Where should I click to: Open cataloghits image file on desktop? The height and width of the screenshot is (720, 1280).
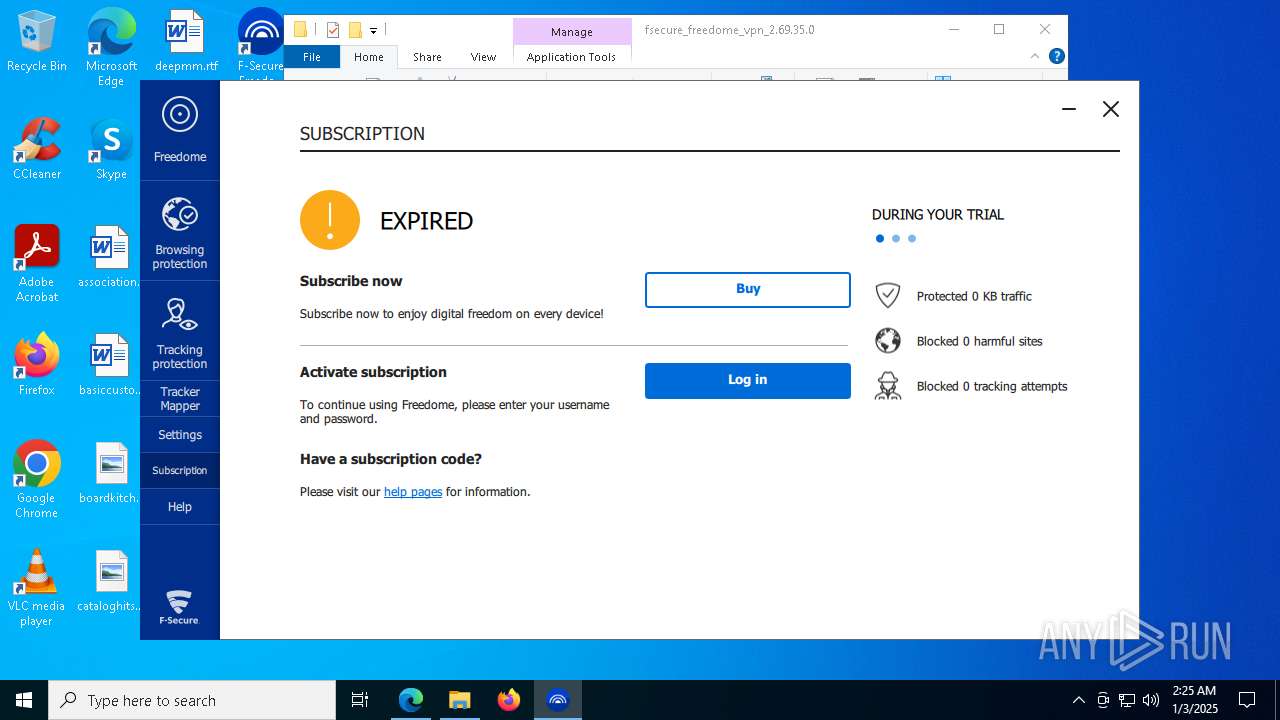click(x=109, y=581)
